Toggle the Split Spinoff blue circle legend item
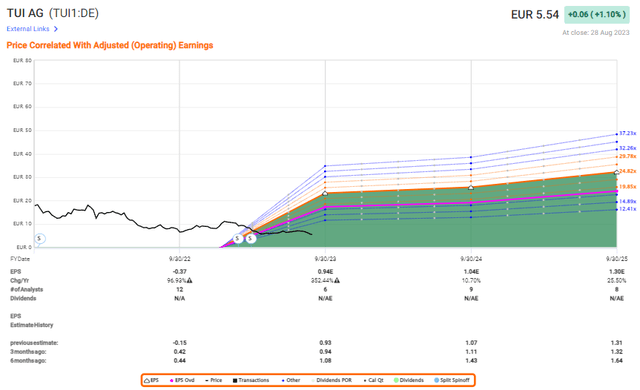 [452, 380]
